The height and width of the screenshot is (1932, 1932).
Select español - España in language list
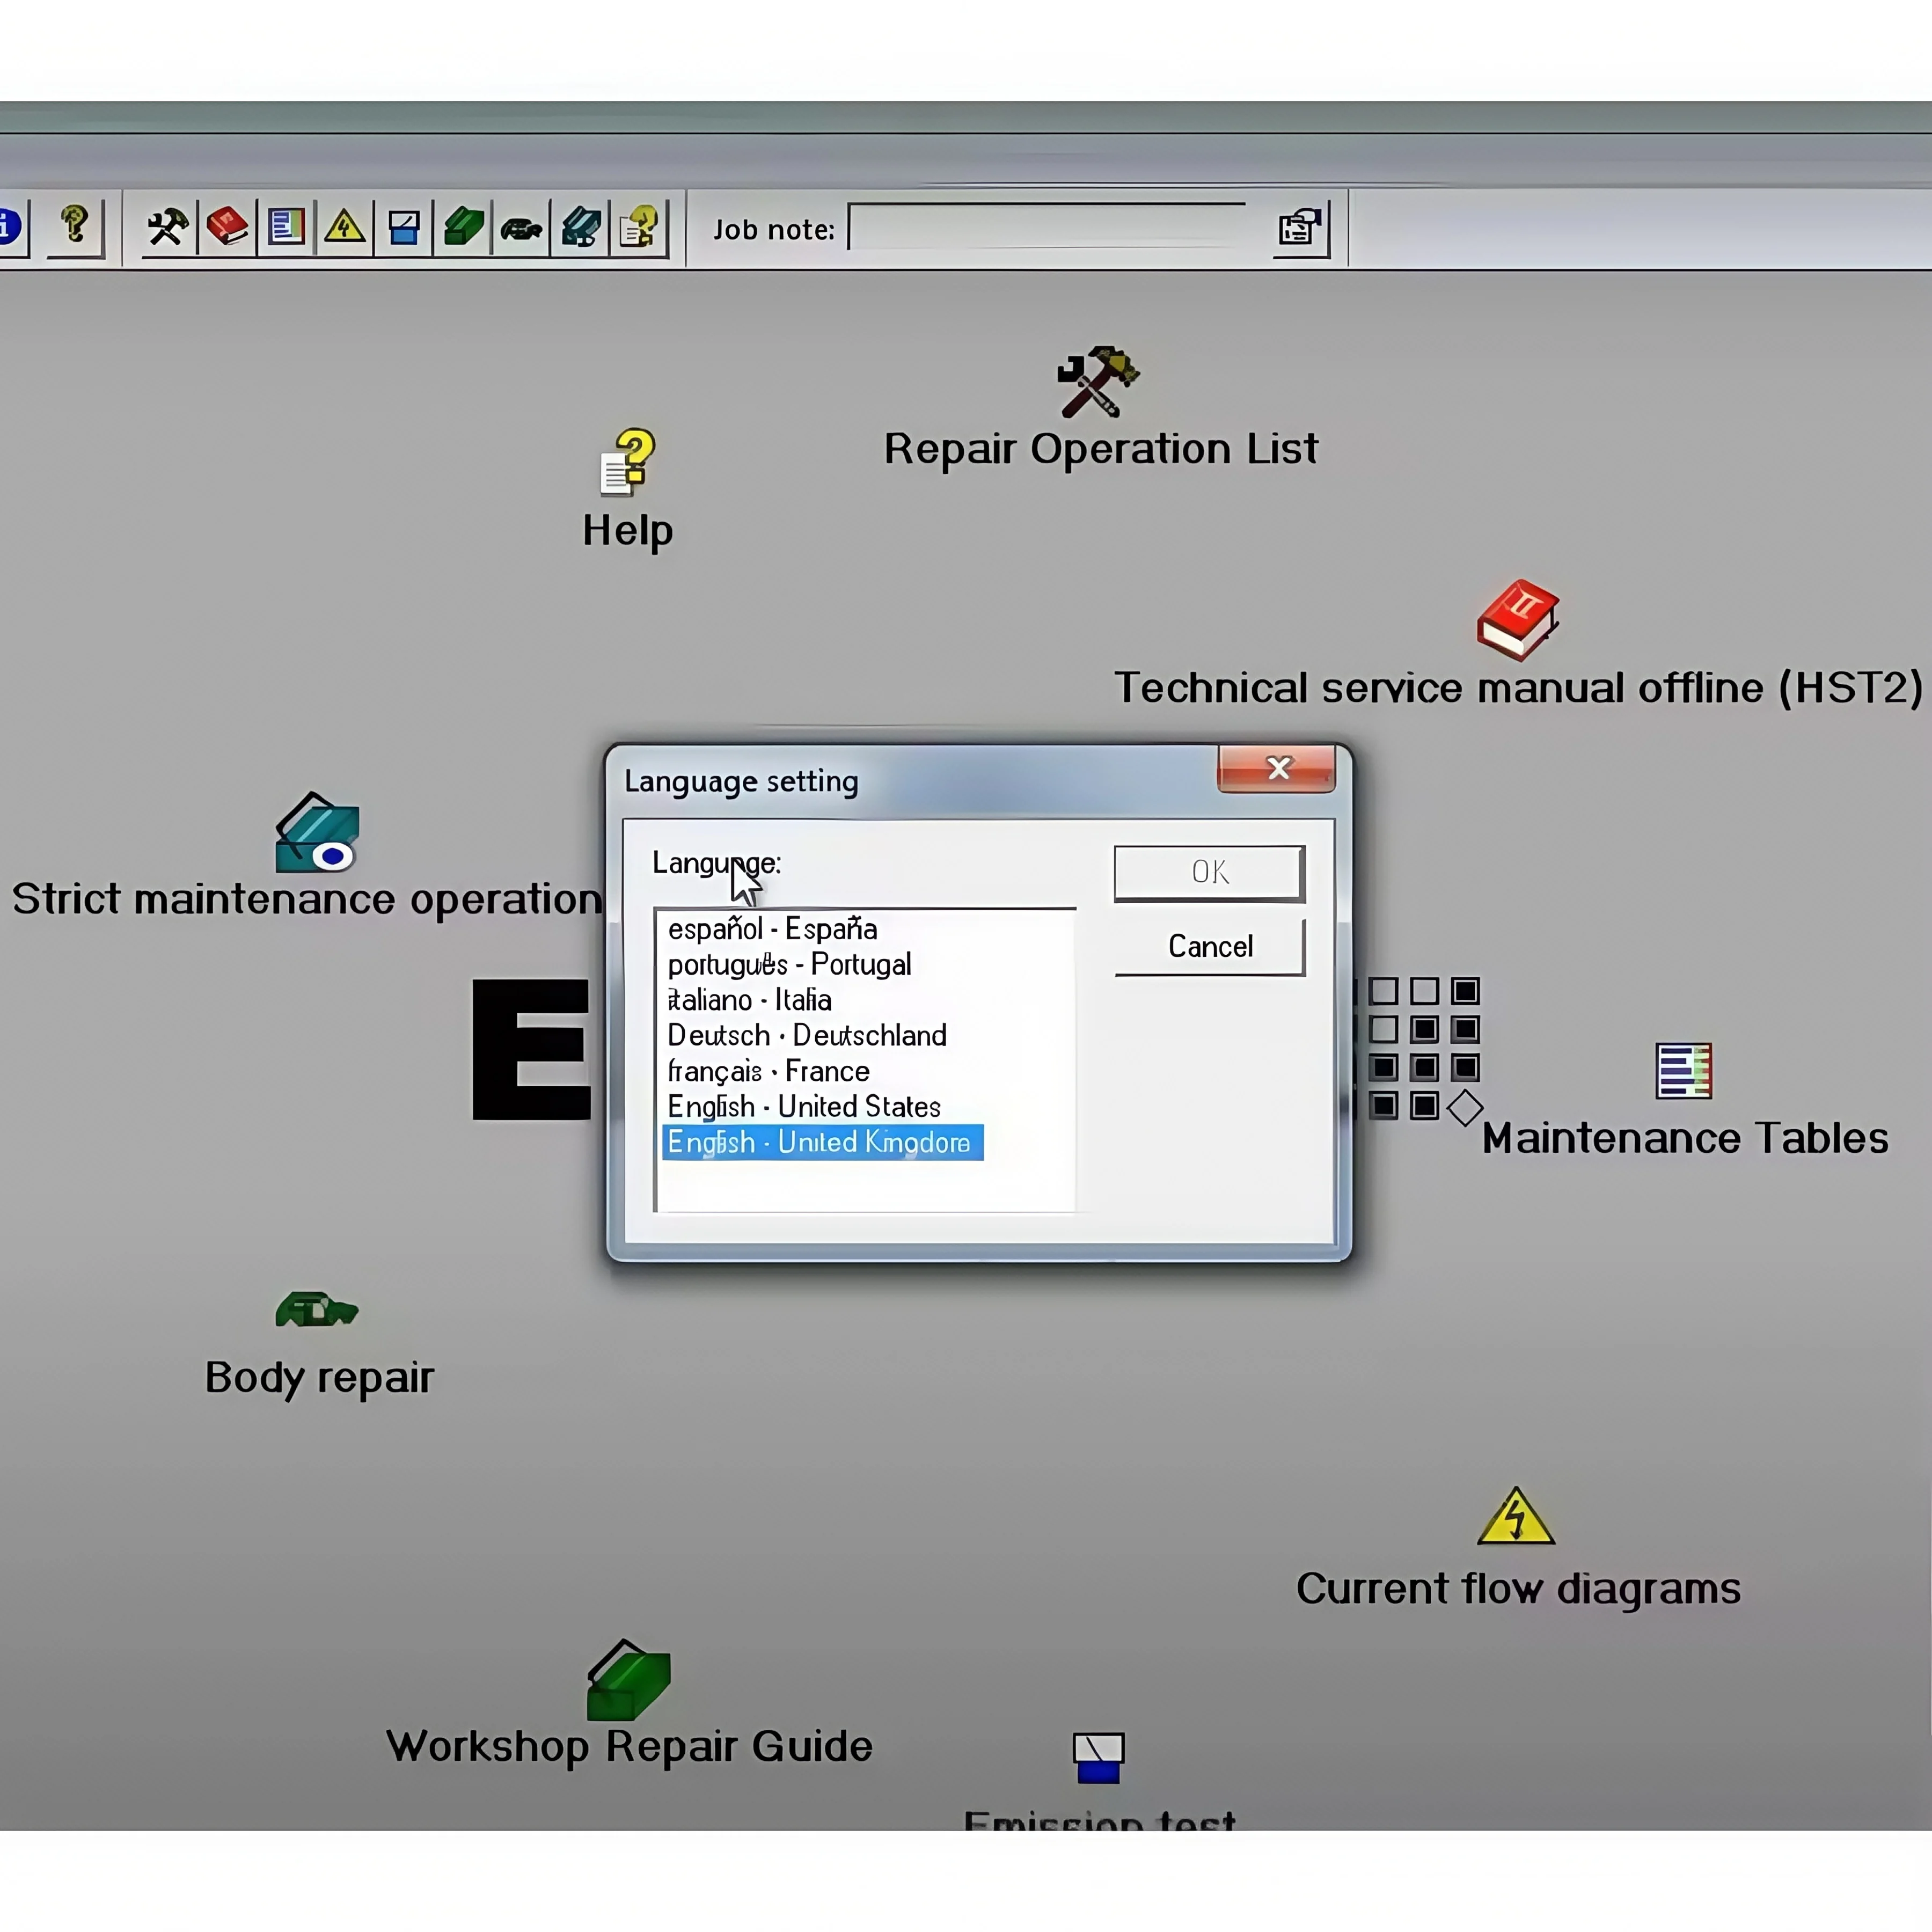coord(772,929)
